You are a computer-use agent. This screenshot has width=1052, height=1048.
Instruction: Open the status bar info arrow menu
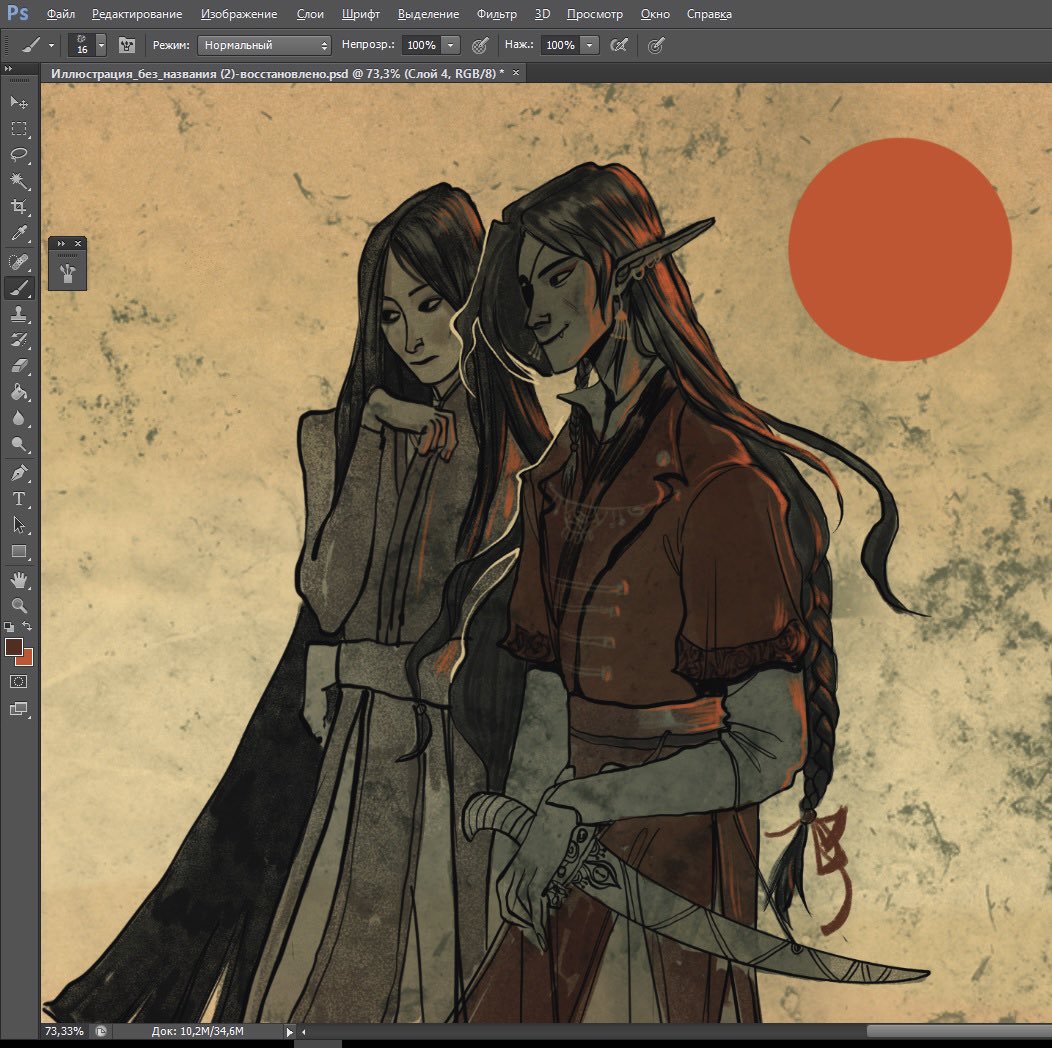(290, 1032)
